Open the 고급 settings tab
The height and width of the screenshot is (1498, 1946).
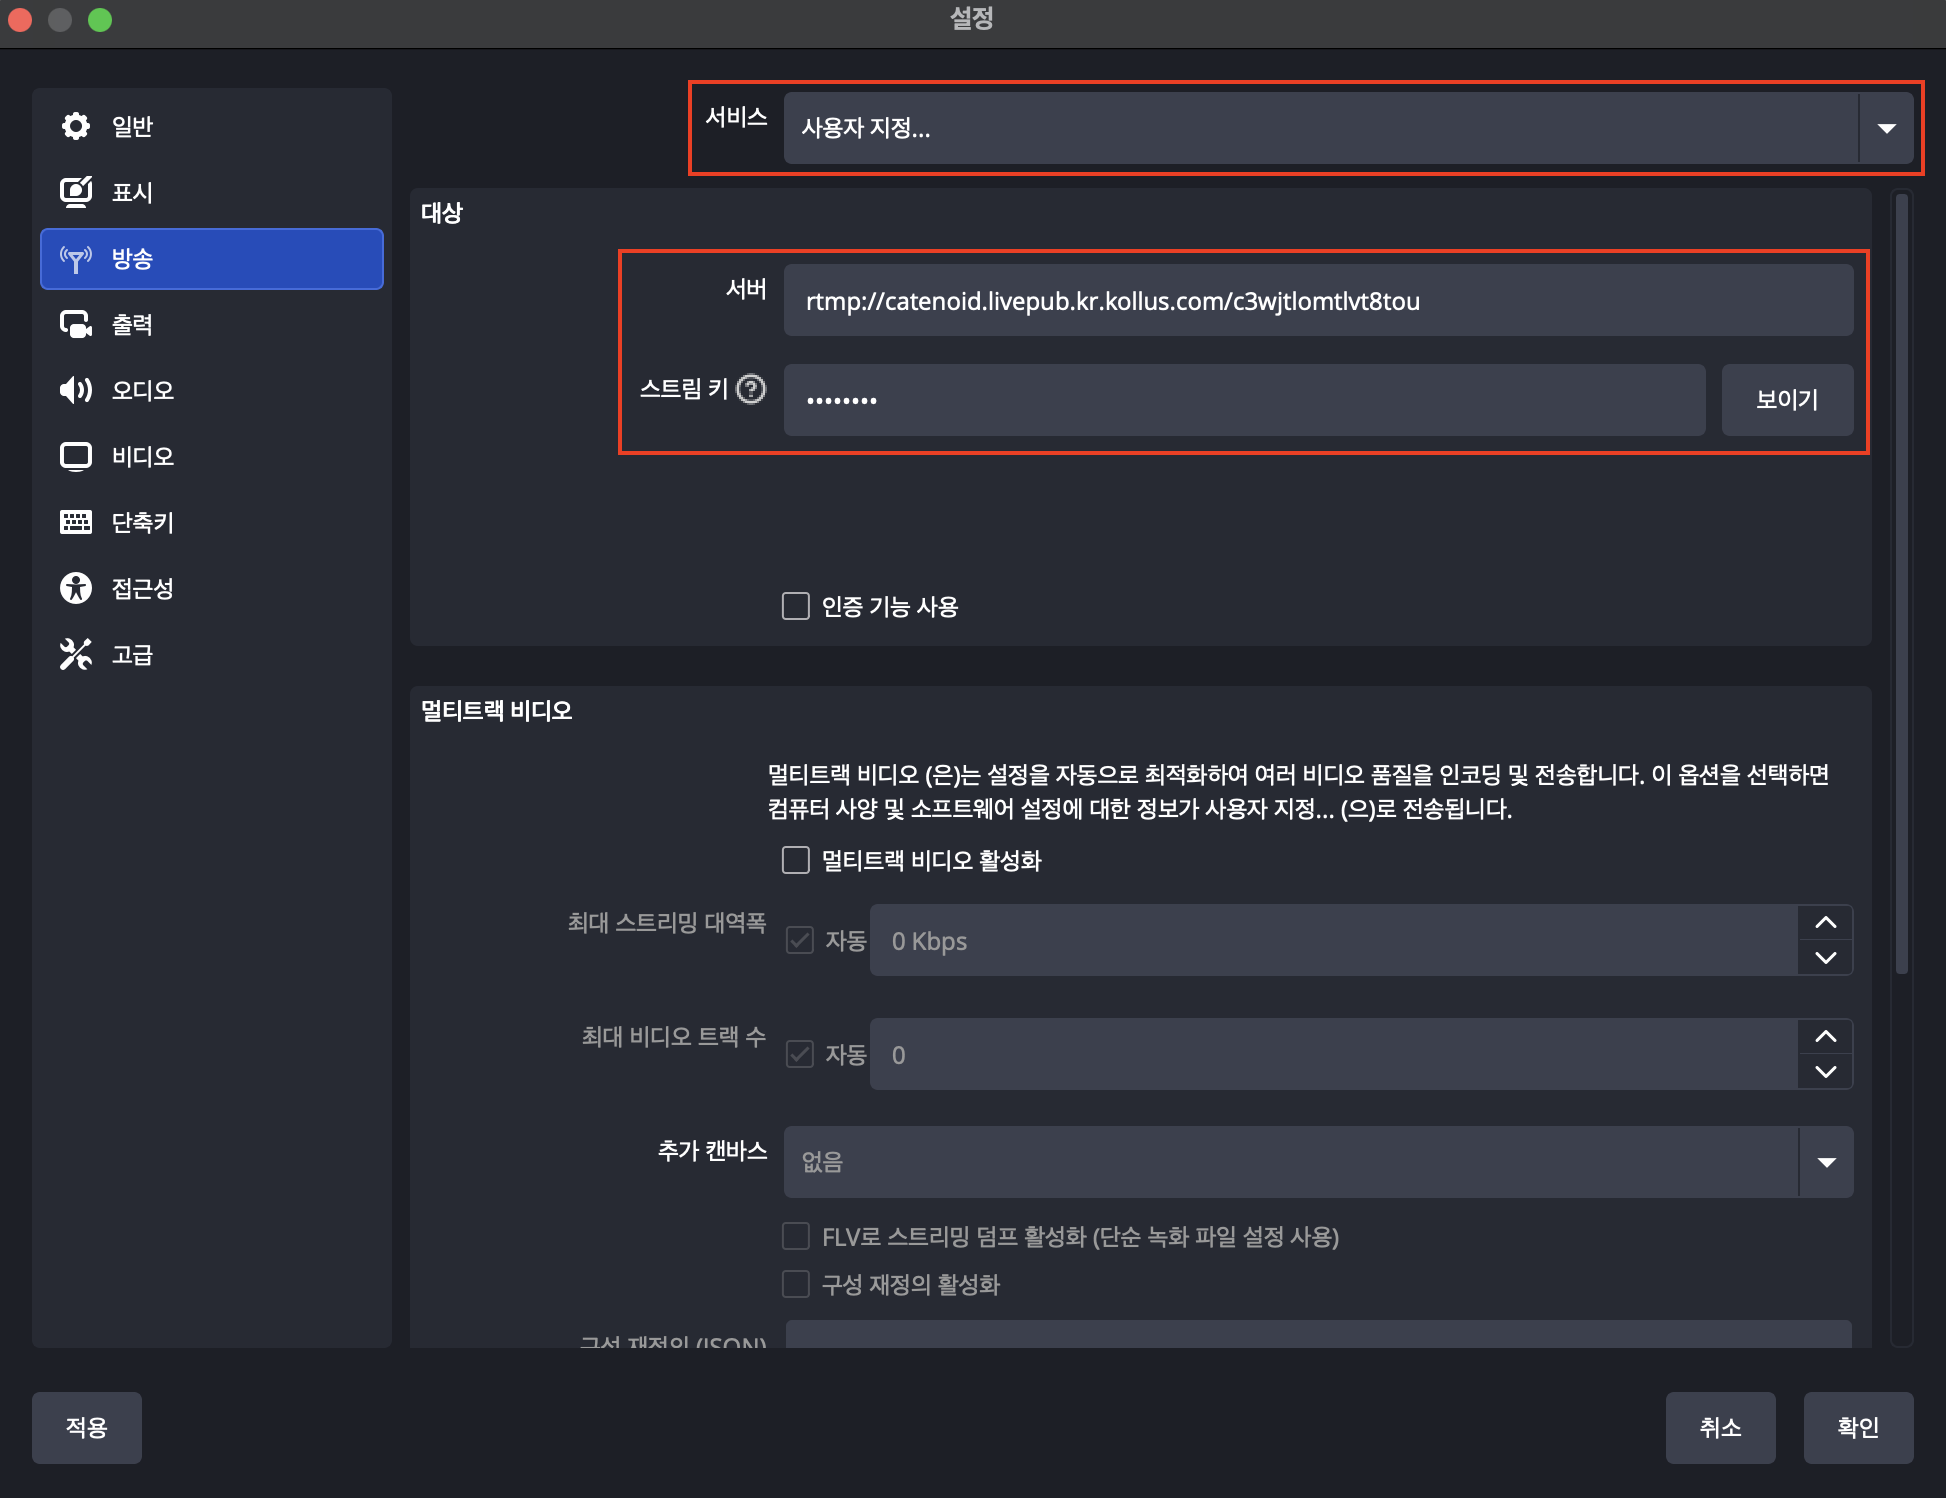pyautogui.click(x=76, y=654)
